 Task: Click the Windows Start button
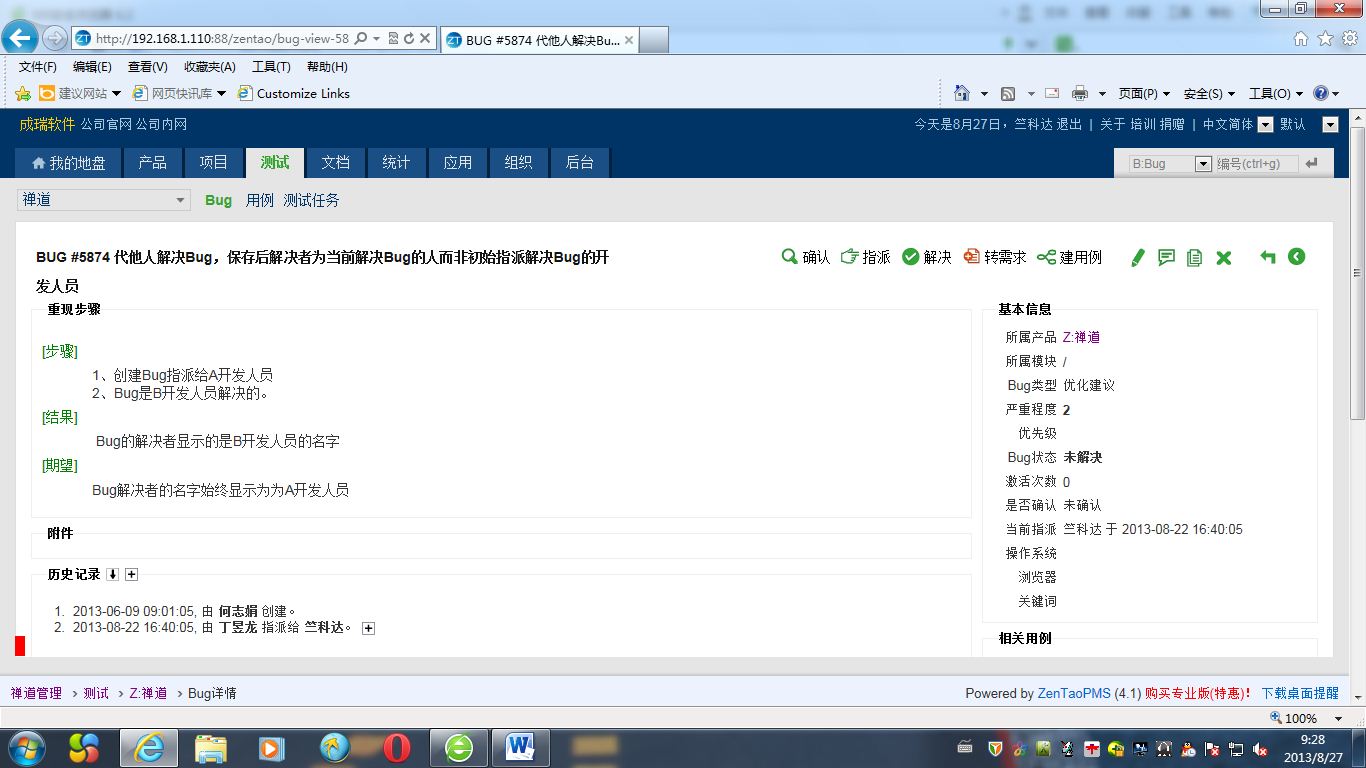(26, 747)
